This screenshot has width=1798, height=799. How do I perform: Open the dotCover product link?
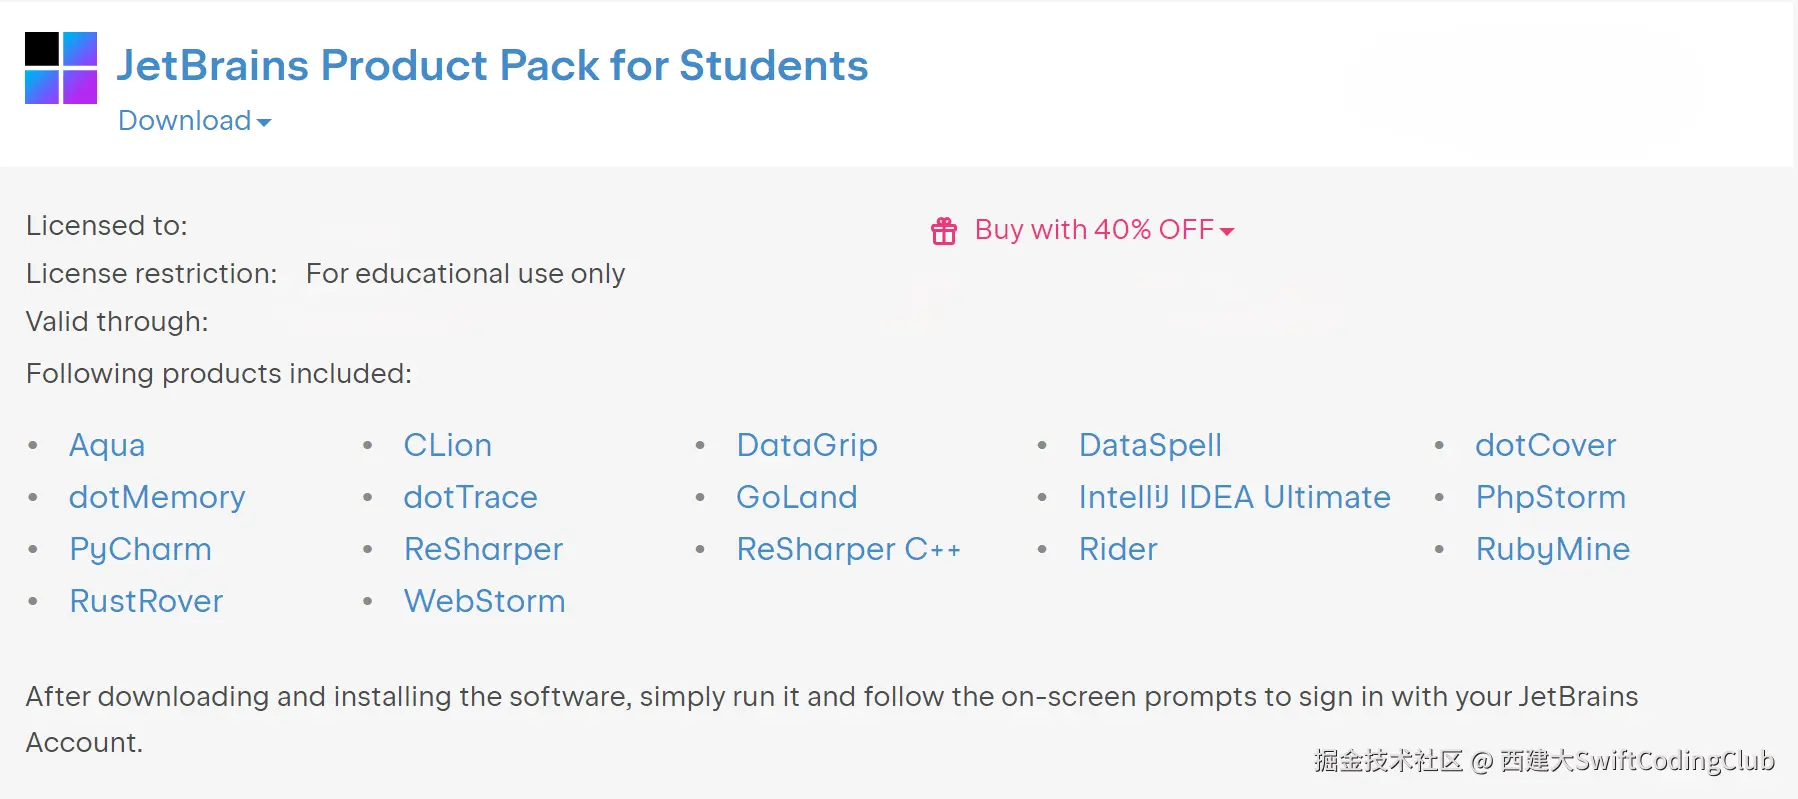[1545, 445]
